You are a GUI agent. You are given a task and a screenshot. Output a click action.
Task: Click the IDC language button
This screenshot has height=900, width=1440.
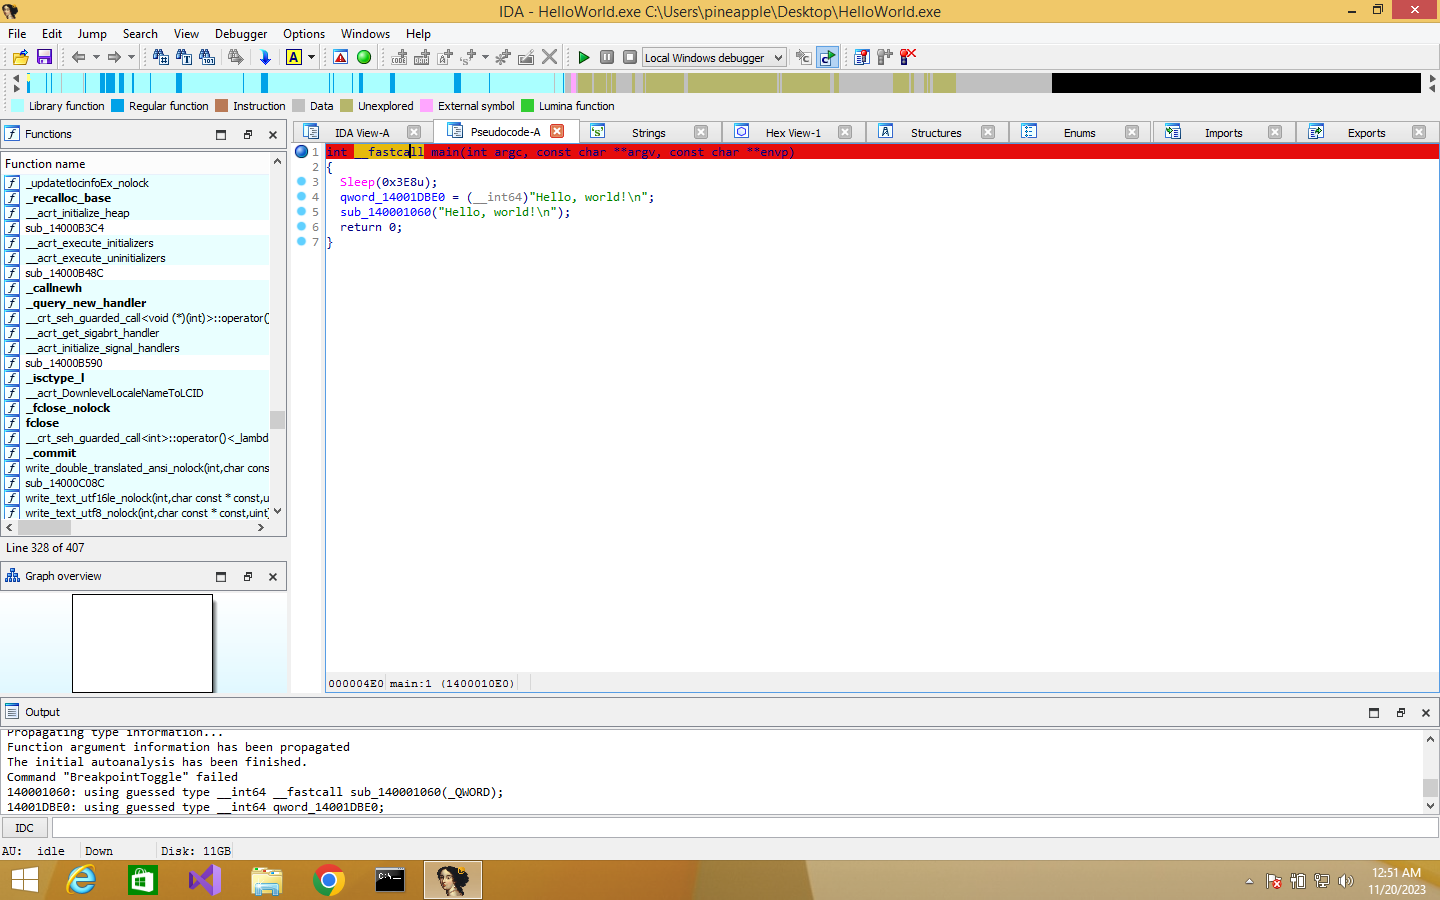(x=24, y=828)
